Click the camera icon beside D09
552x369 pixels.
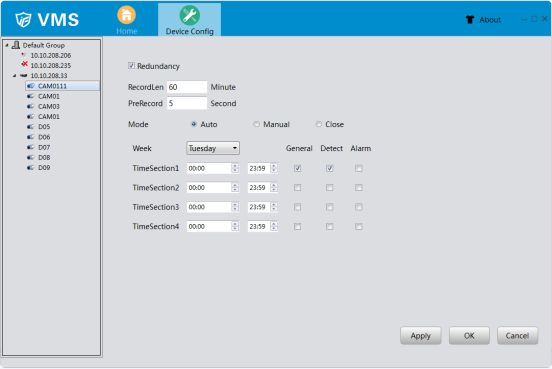(31, 168)
